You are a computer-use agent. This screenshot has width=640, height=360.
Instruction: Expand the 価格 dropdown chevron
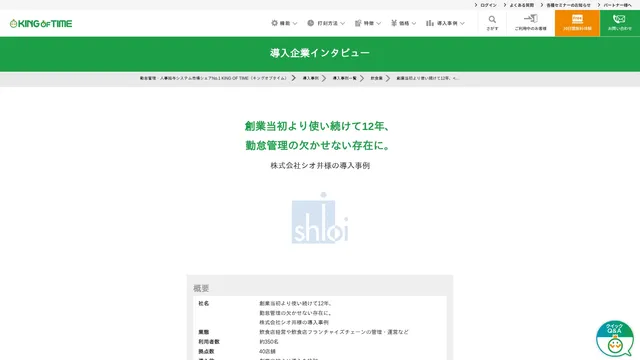414,24
